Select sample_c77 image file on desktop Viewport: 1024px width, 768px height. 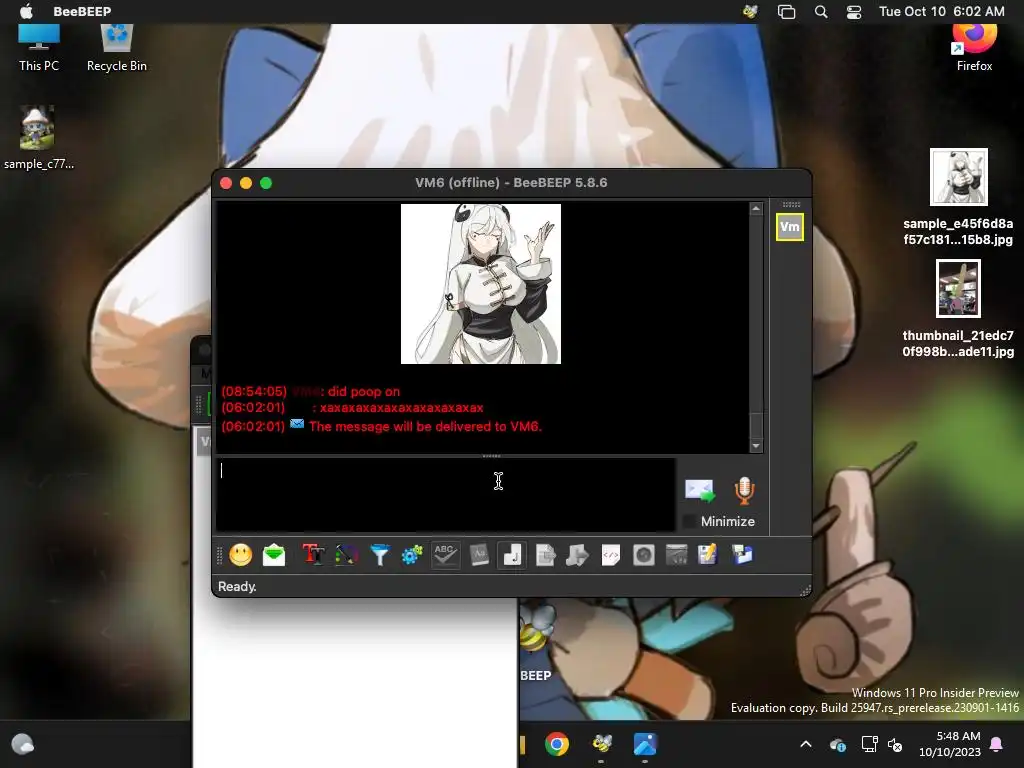tap(38, 138)
